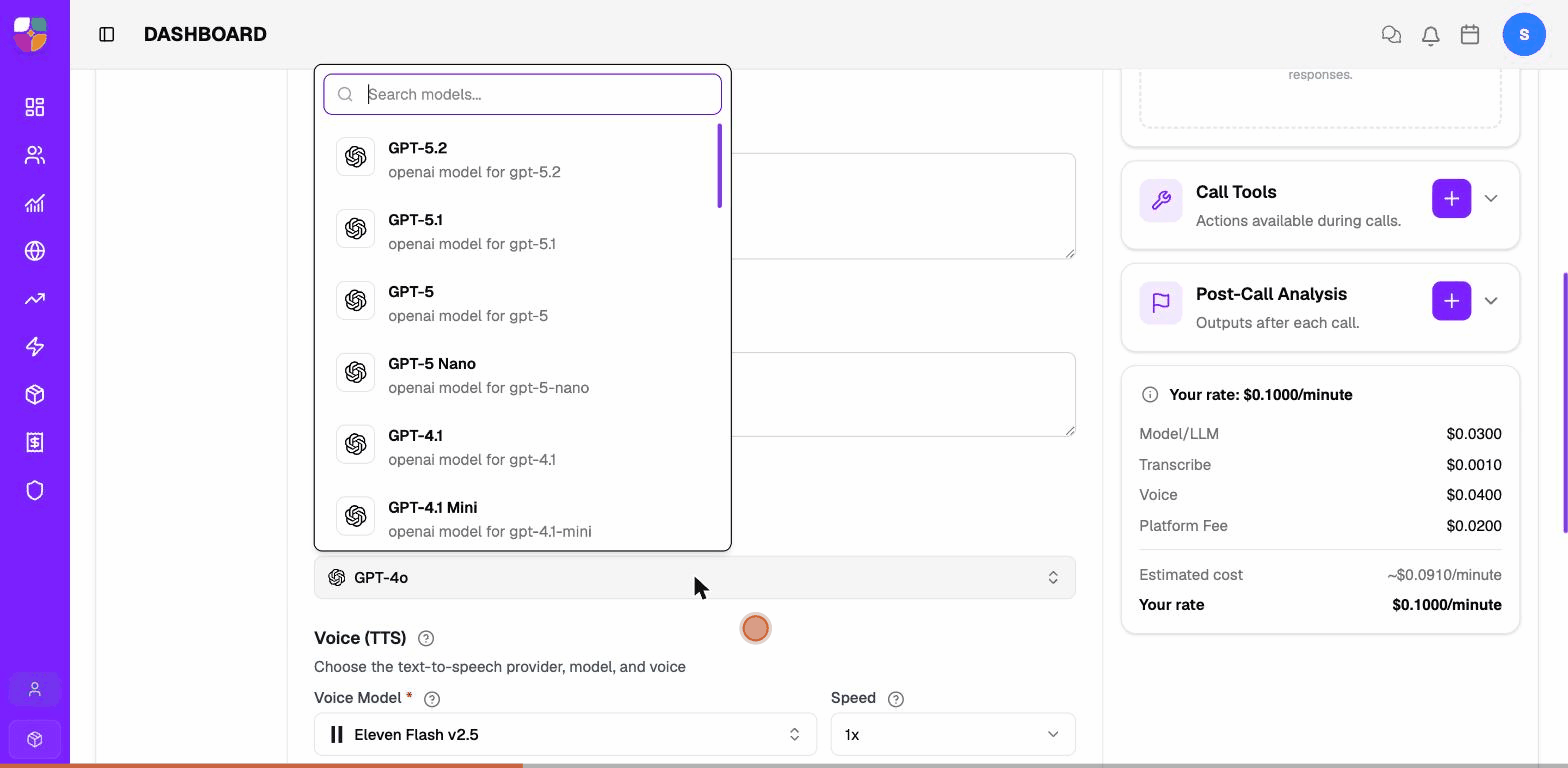The width and height of the screenshot is (1568, 768).
Task: Click the Call Tools title
Action: click(1236, 192)
